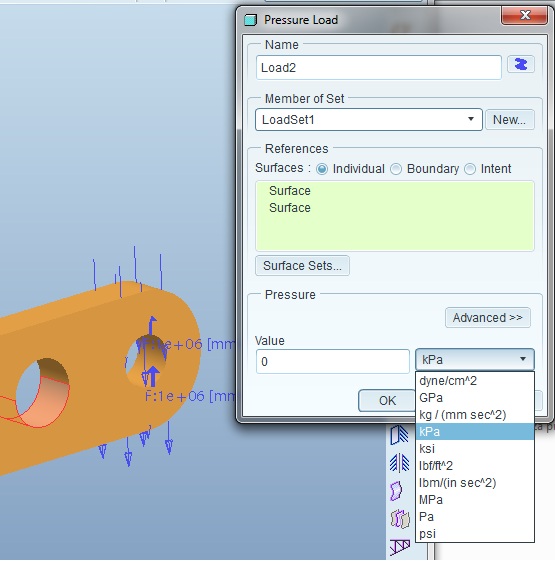Screen dimensions: 555x563
Task: Select the Intent surfaces radio button
Action: [x=470, y=169]
